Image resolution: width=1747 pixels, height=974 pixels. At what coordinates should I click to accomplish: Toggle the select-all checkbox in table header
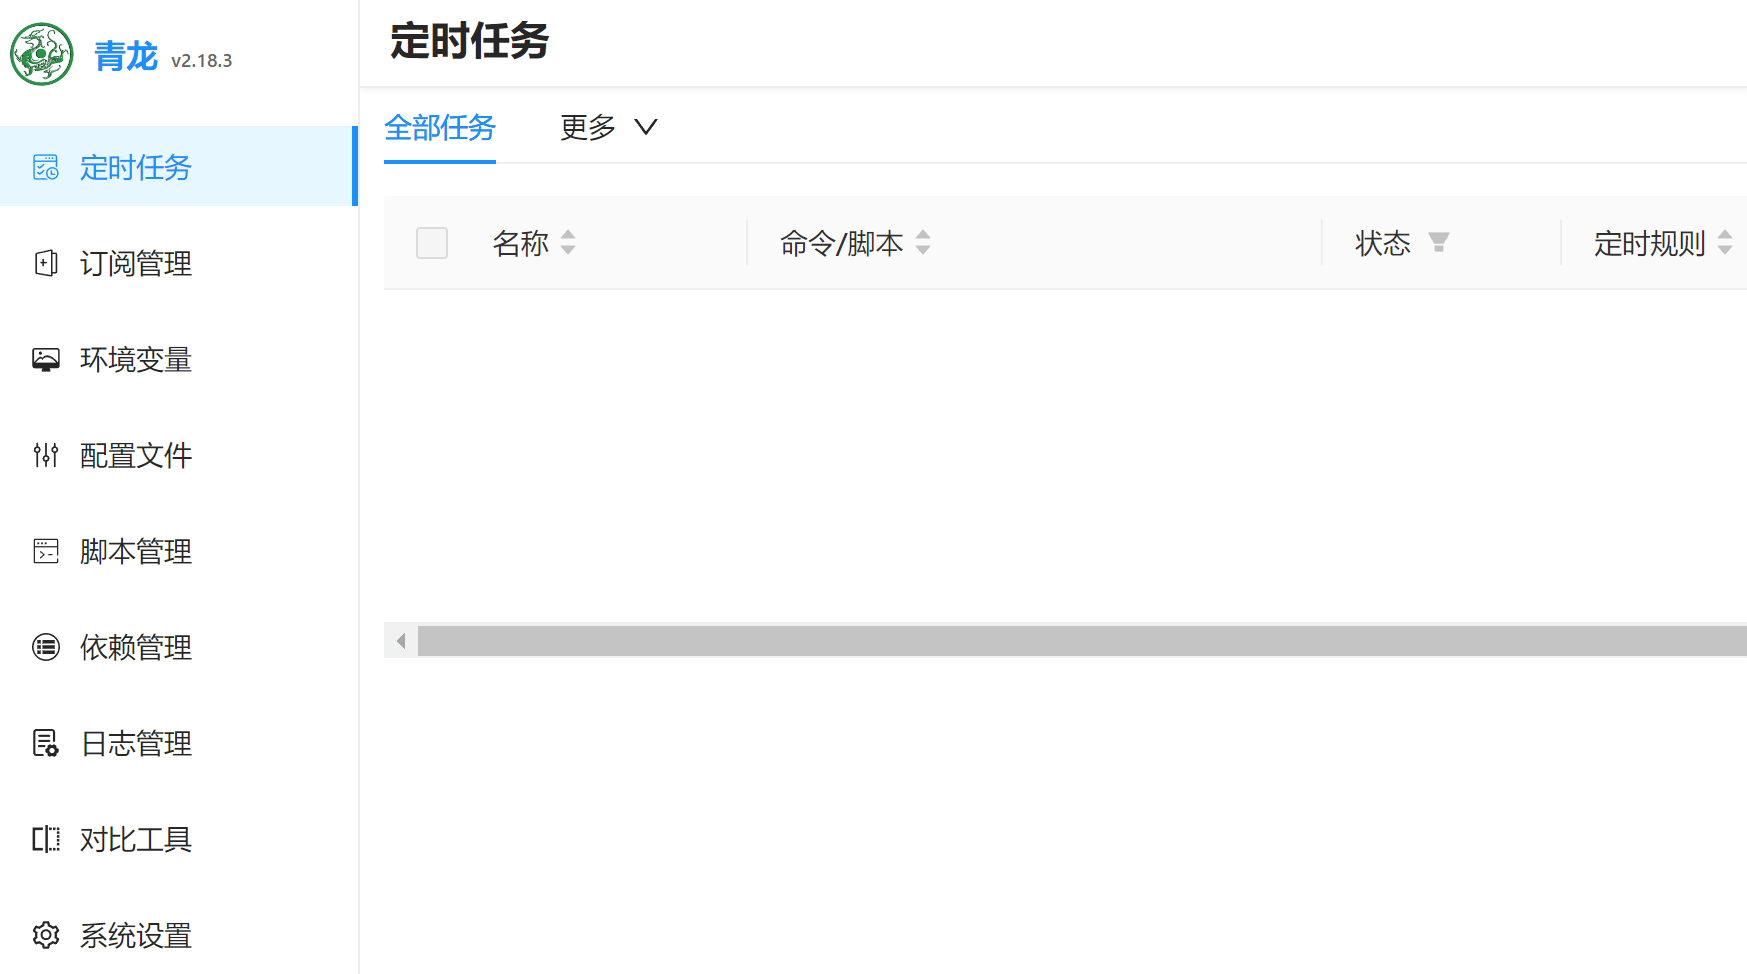432,243
